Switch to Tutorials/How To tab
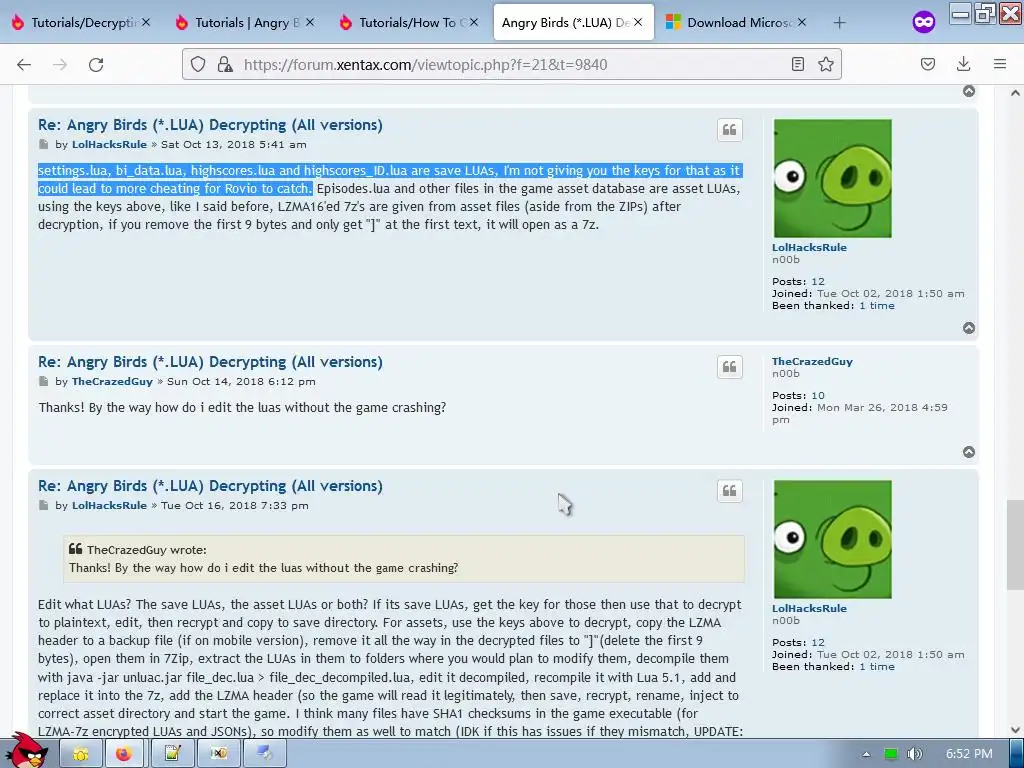 click(x=409, y=23)
